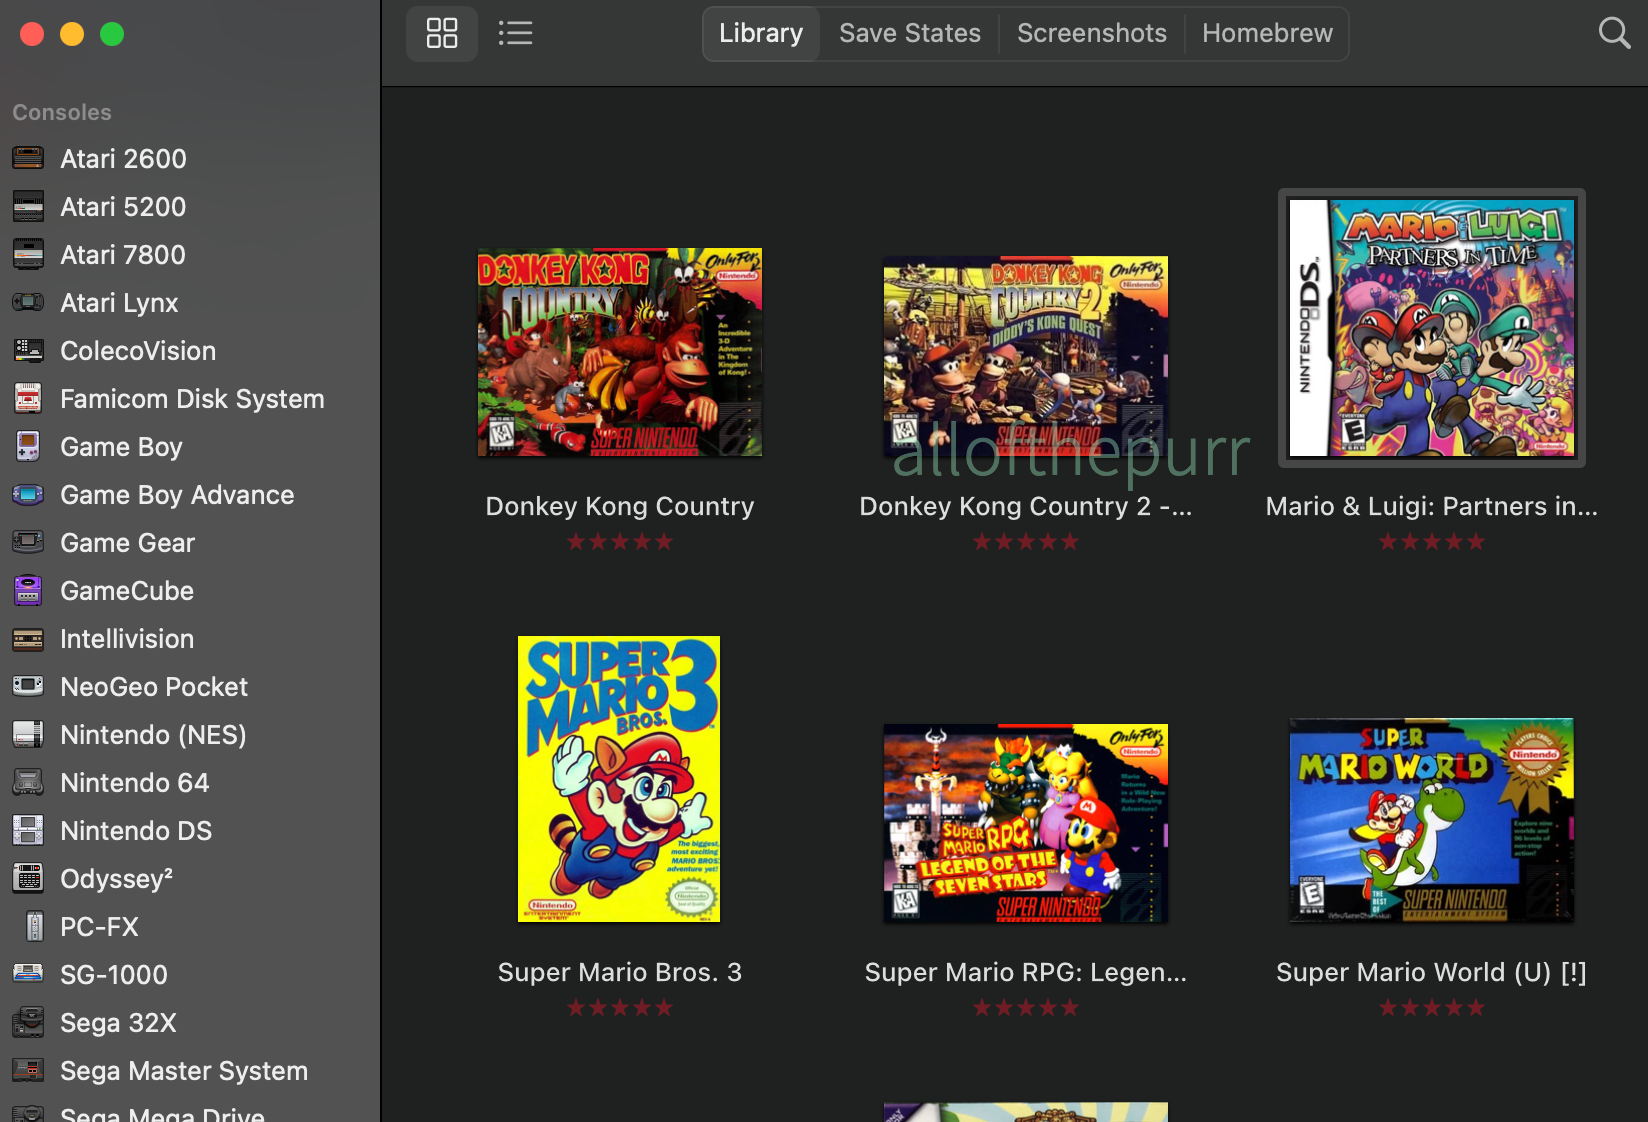Click the Nintendo (NES) console icon

pos(28,734)
